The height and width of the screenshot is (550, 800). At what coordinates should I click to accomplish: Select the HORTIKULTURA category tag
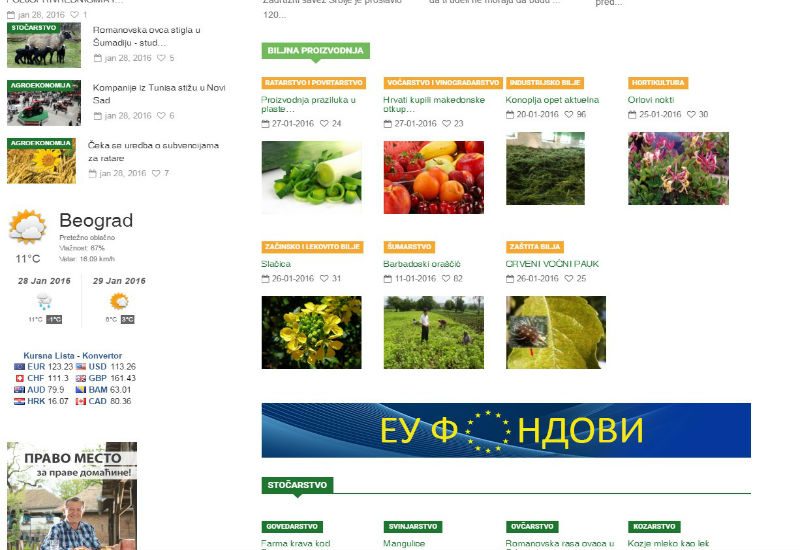pos(658,83)
